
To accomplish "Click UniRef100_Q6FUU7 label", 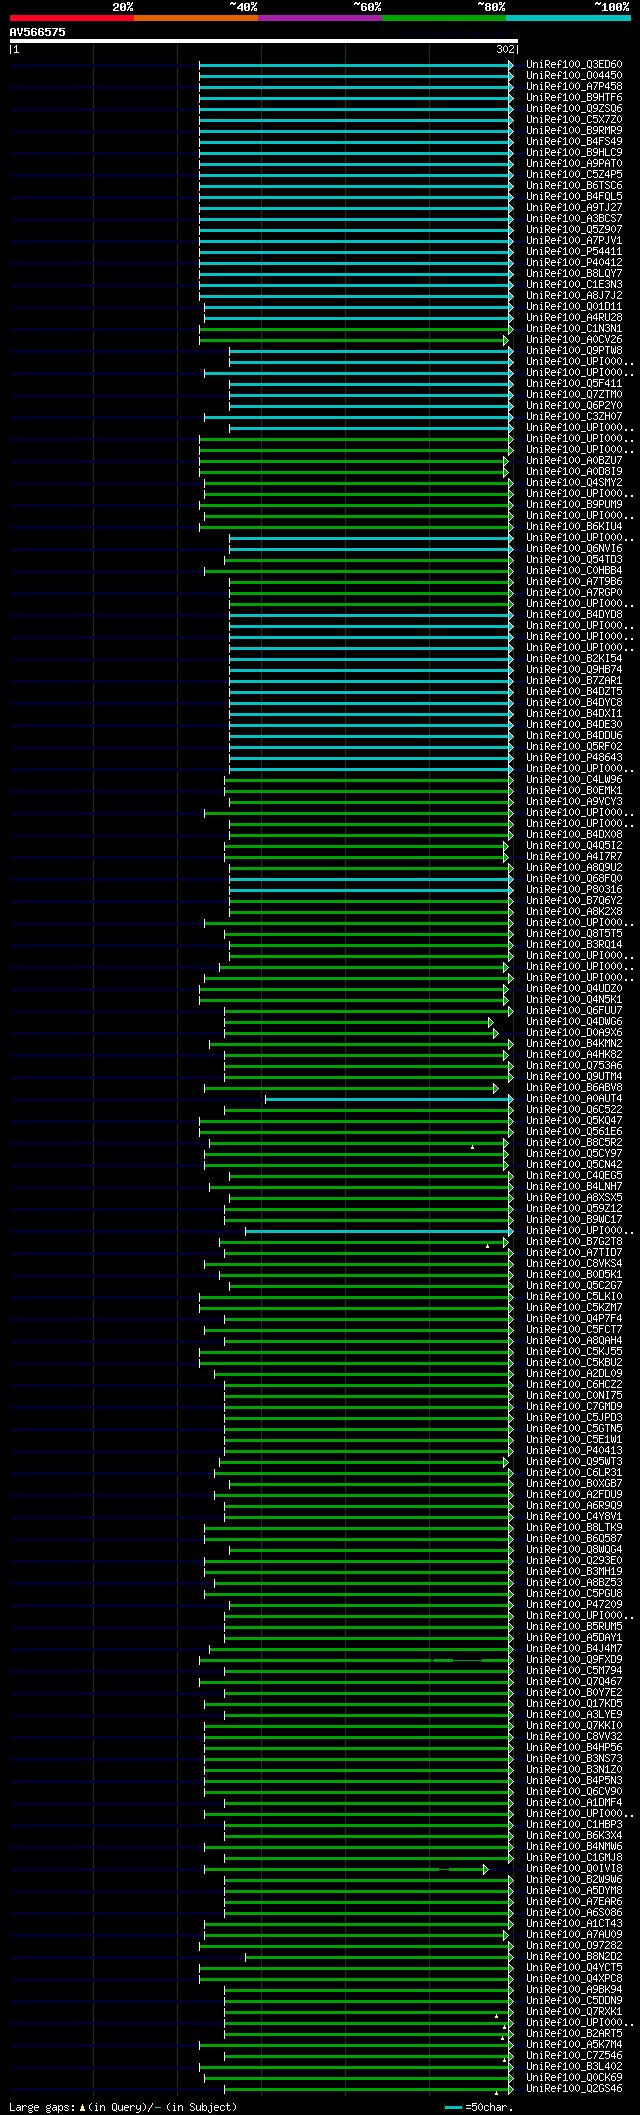I will coord(574,1010).
